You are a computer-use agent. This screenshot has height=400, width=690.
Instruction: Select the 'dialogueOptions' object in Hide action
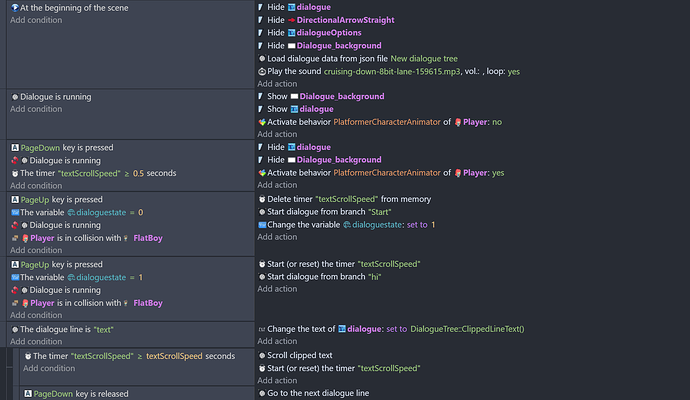[x=329, y=33]
